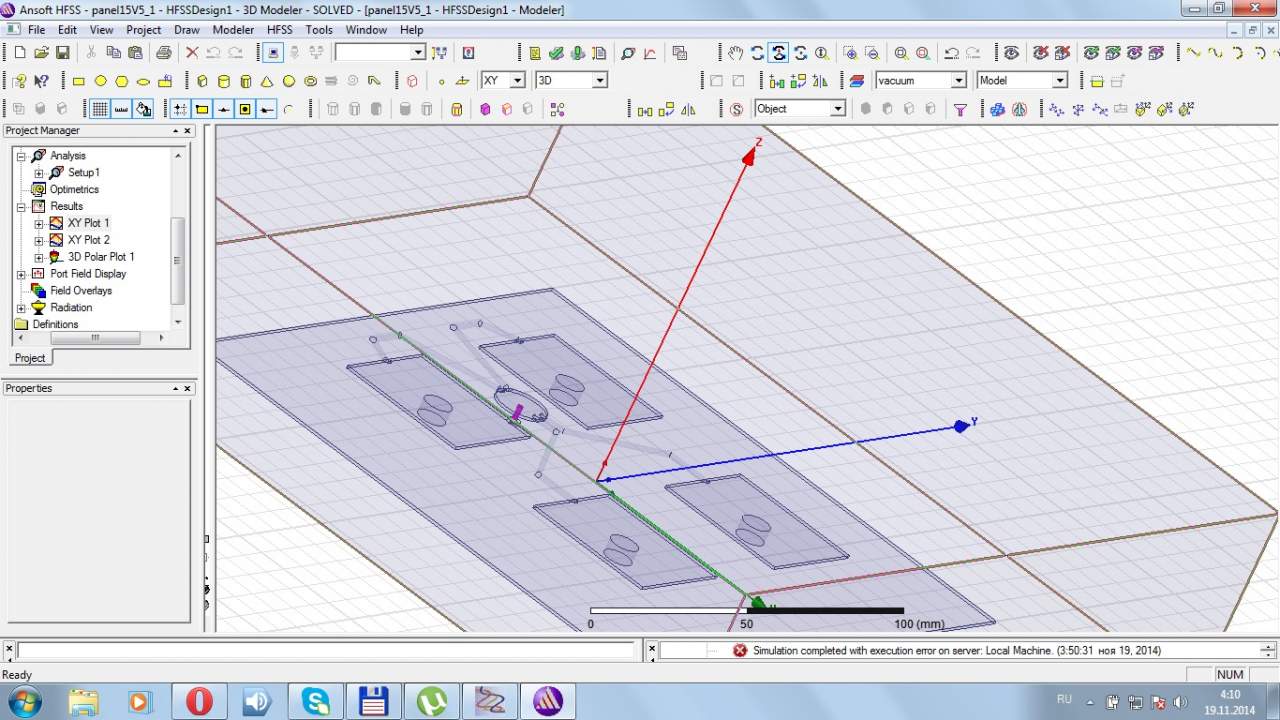Select the Draw rectangle tool

pos(79,81)
